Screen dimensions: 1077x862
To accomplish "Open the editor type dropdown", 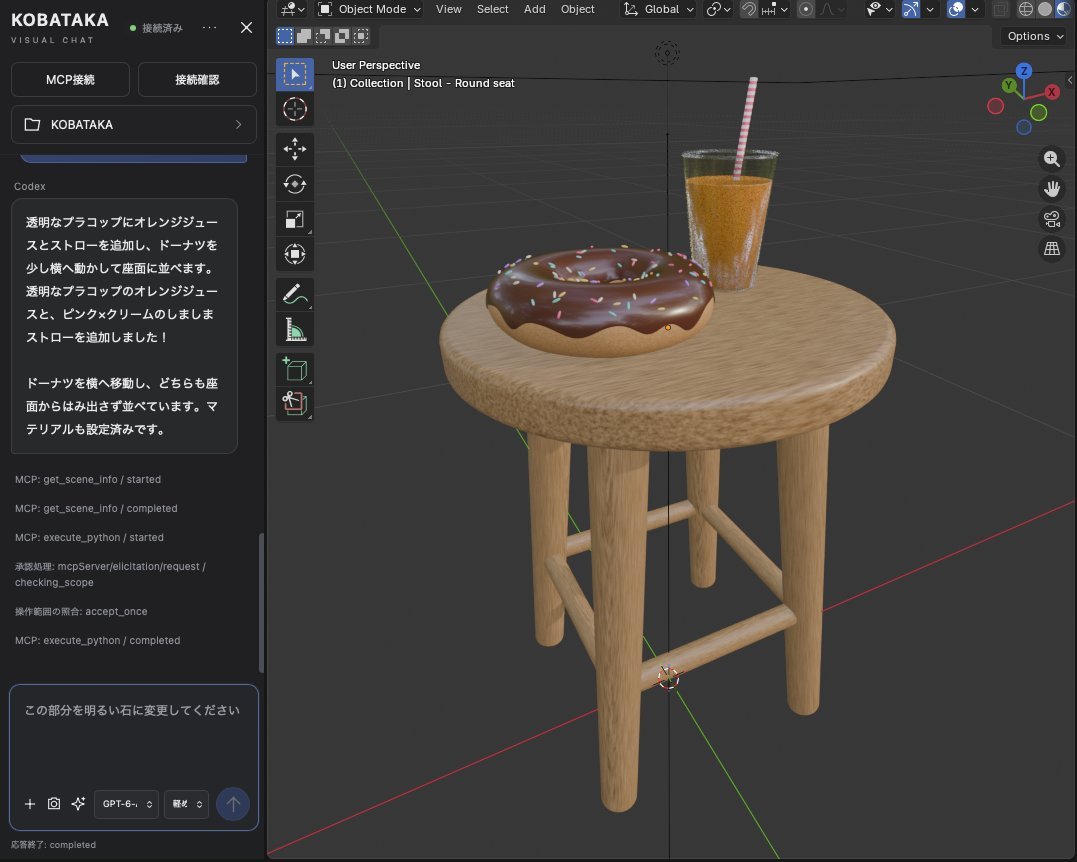I will (293, 9).
